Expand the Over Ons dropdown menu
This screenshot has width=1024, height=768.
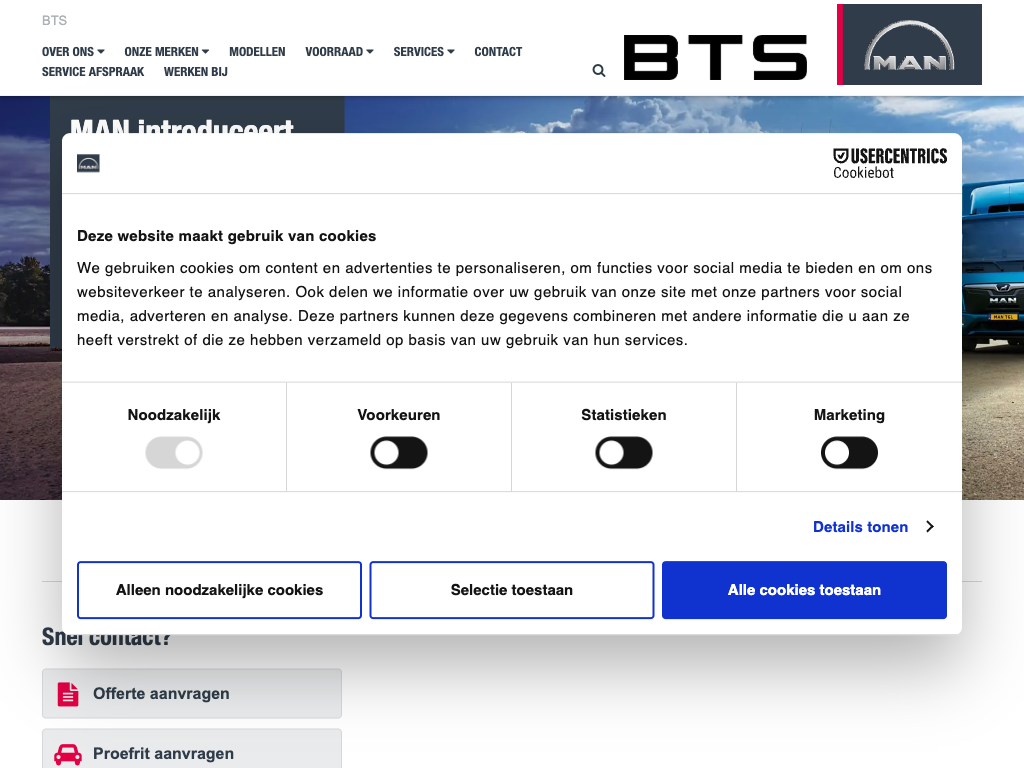tap(73, 52)
